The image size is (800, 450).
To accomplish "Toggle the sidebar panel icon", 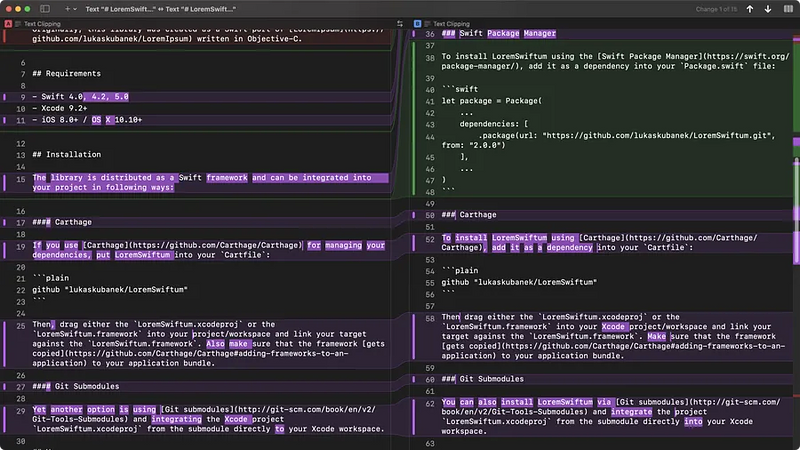I will pos(45,9).
